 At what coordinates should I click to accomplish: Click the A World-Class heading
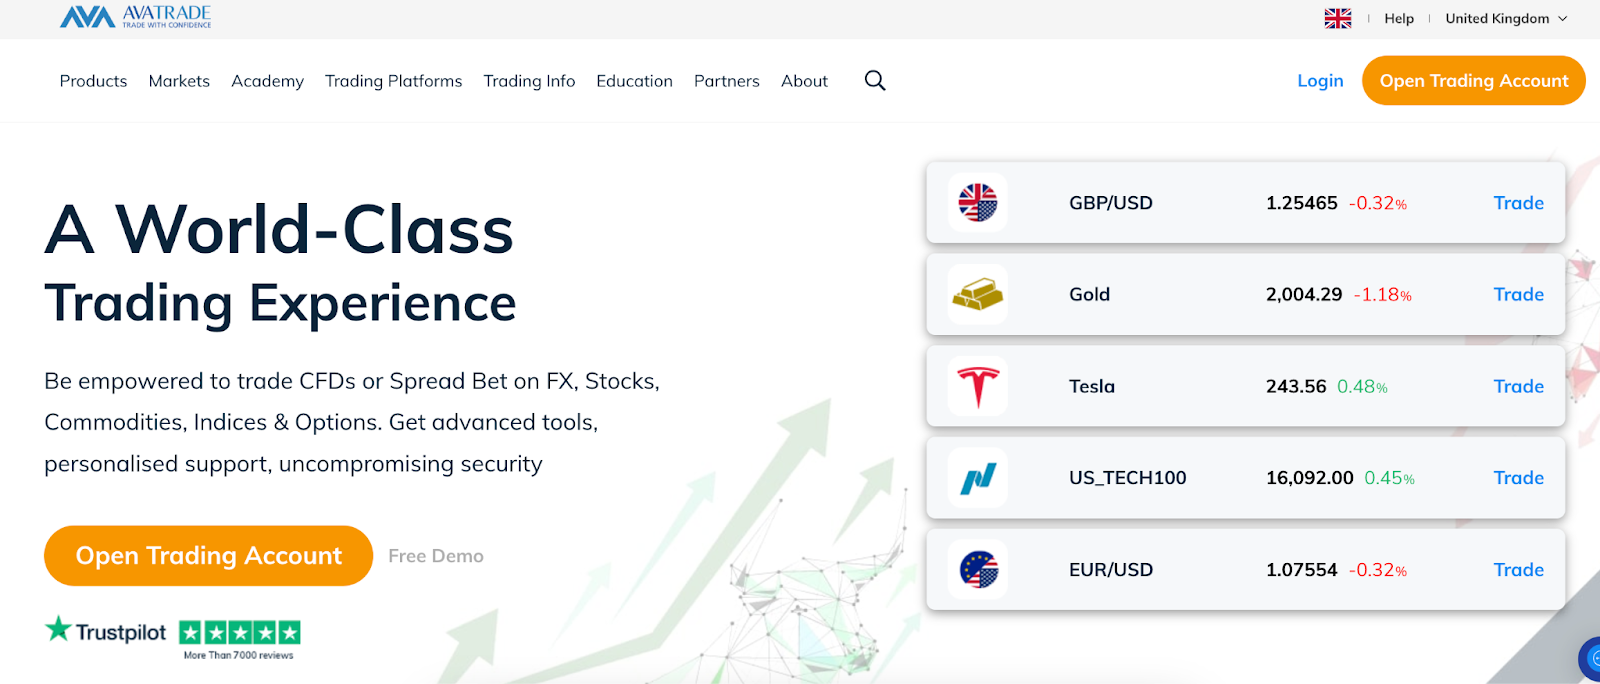pyautogui.click(x=279, y=230)
